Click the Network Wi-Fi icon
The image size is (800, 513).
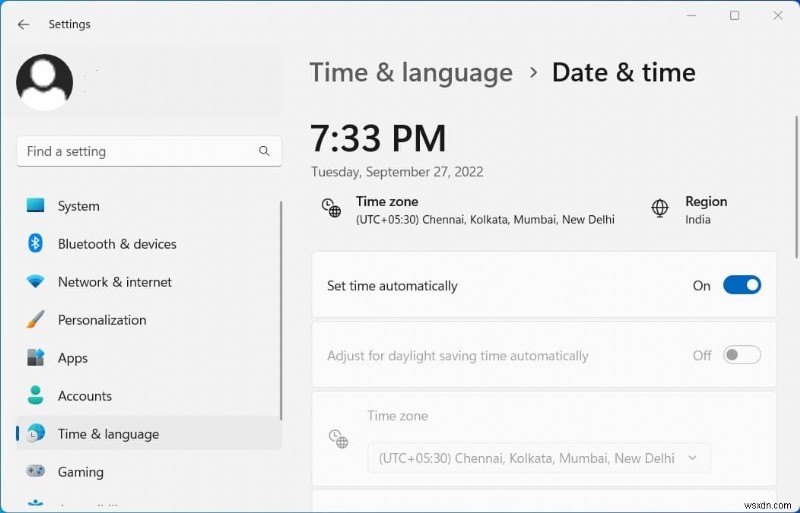click(x=36, y=282)
